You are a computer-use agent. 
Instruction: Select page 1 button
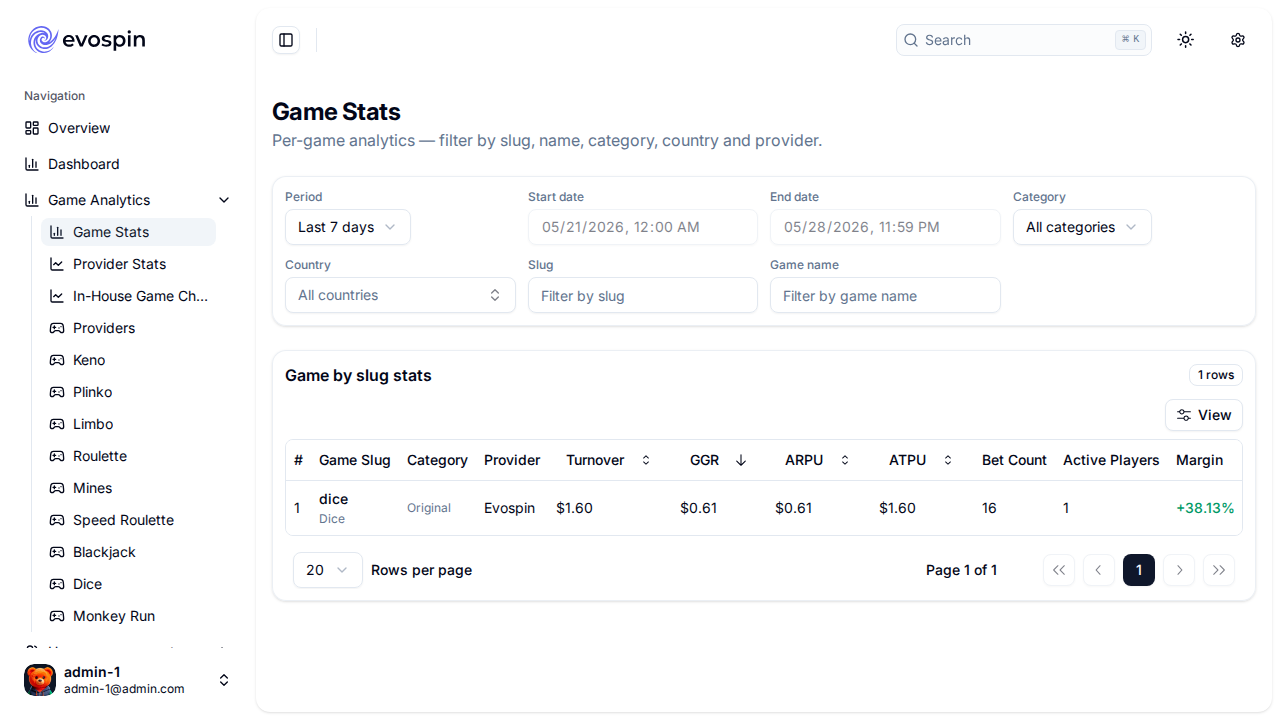pyautogui.click(x=1139, y=570)
